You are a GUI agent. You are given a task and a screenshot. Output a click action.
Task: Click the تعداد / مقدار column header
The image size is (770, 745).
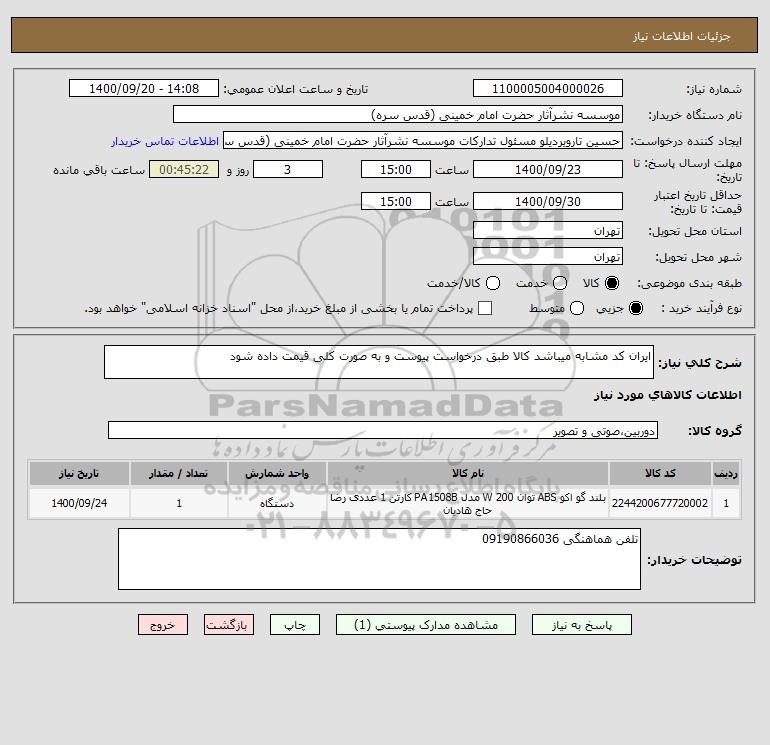179,473
